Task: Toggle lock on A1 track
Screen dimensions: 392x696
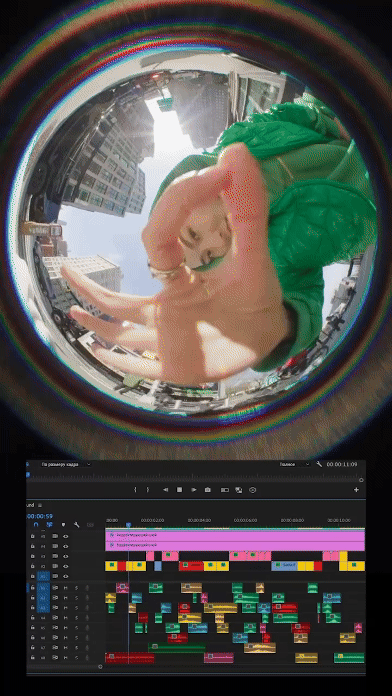Action: (x=32, y=588)
